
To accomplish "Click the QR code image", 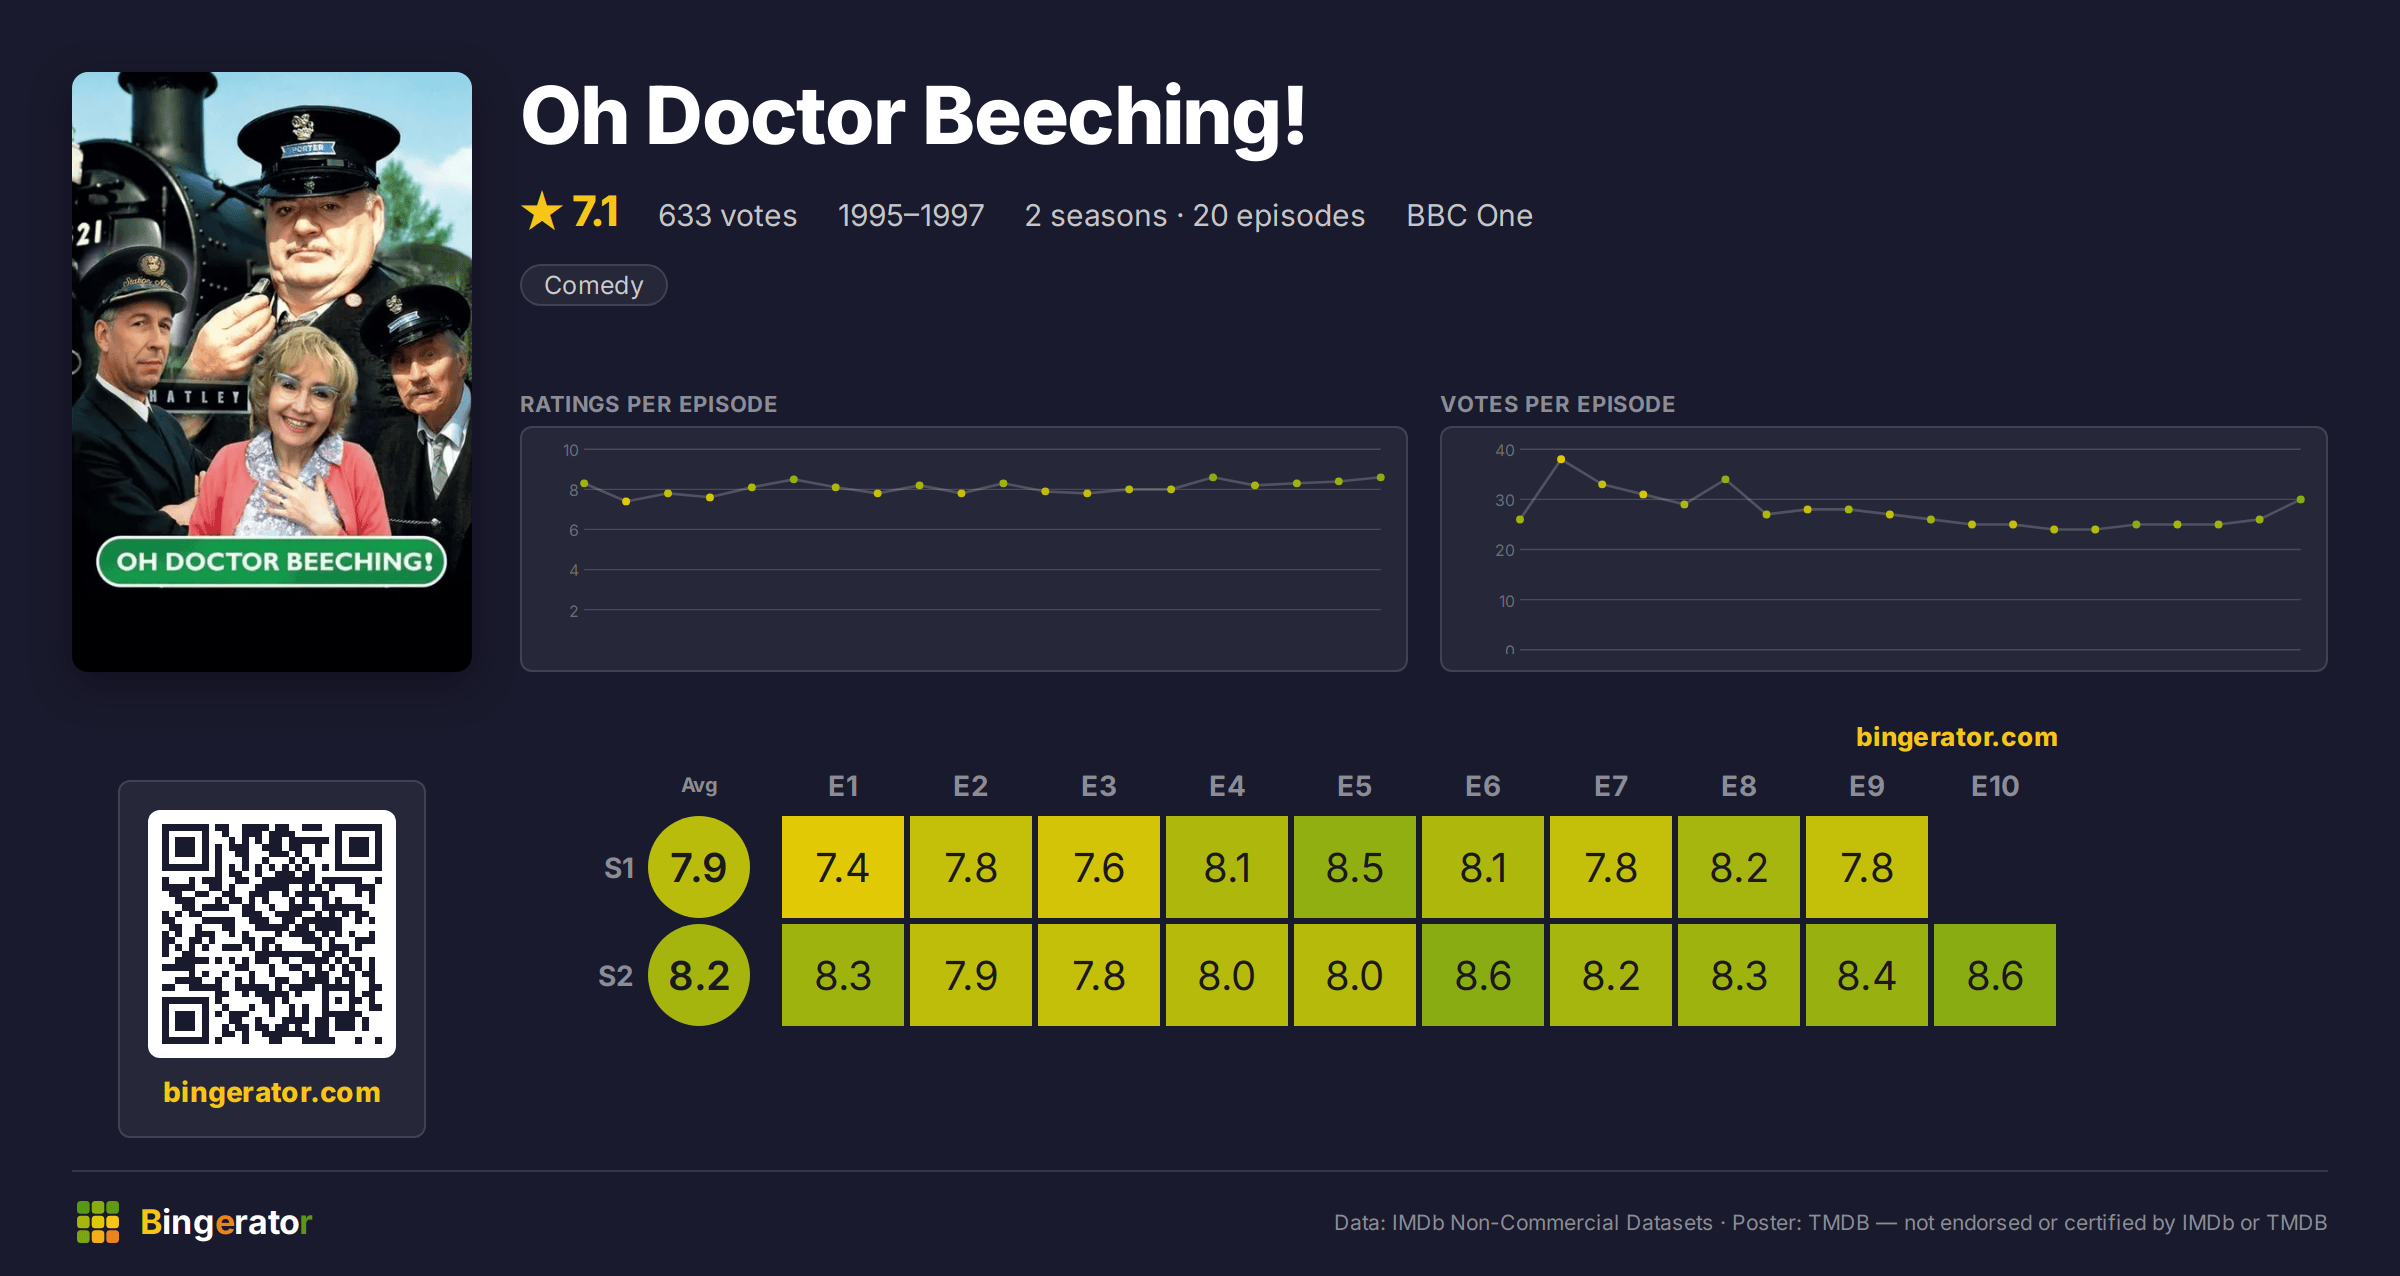I will 272,934.
